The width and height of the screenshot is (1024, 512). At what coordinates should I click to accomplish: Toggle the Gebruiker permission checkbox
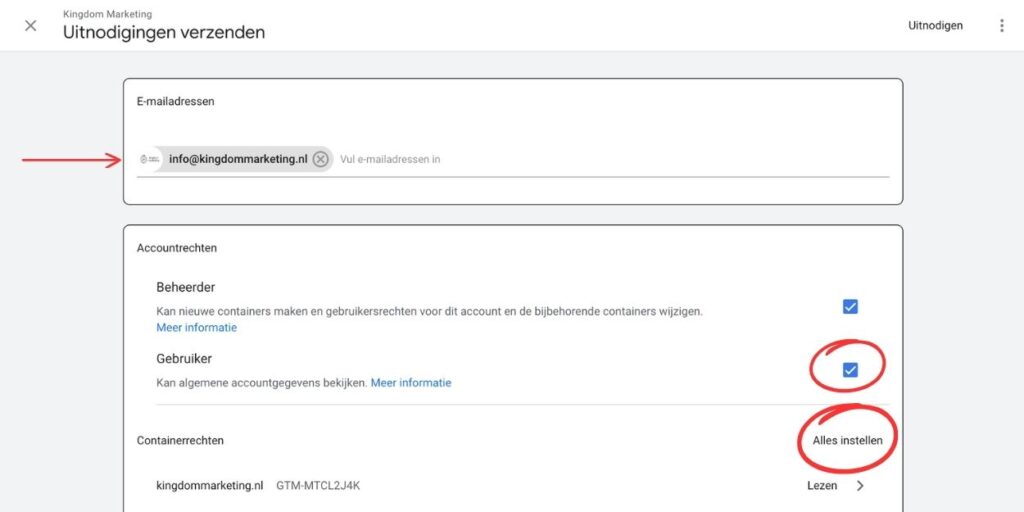tap(850, 370)
